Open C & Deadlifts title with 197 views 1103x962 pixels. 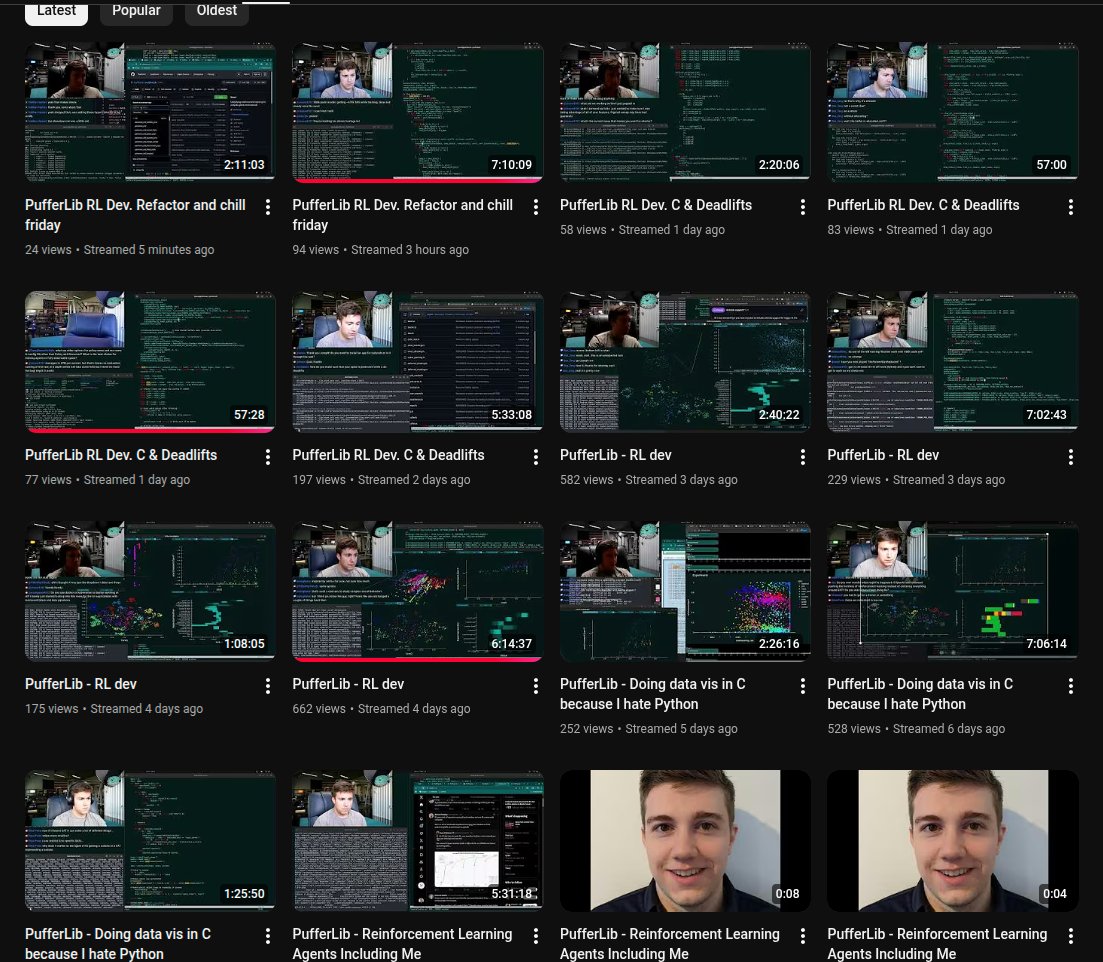click(388, 455)
